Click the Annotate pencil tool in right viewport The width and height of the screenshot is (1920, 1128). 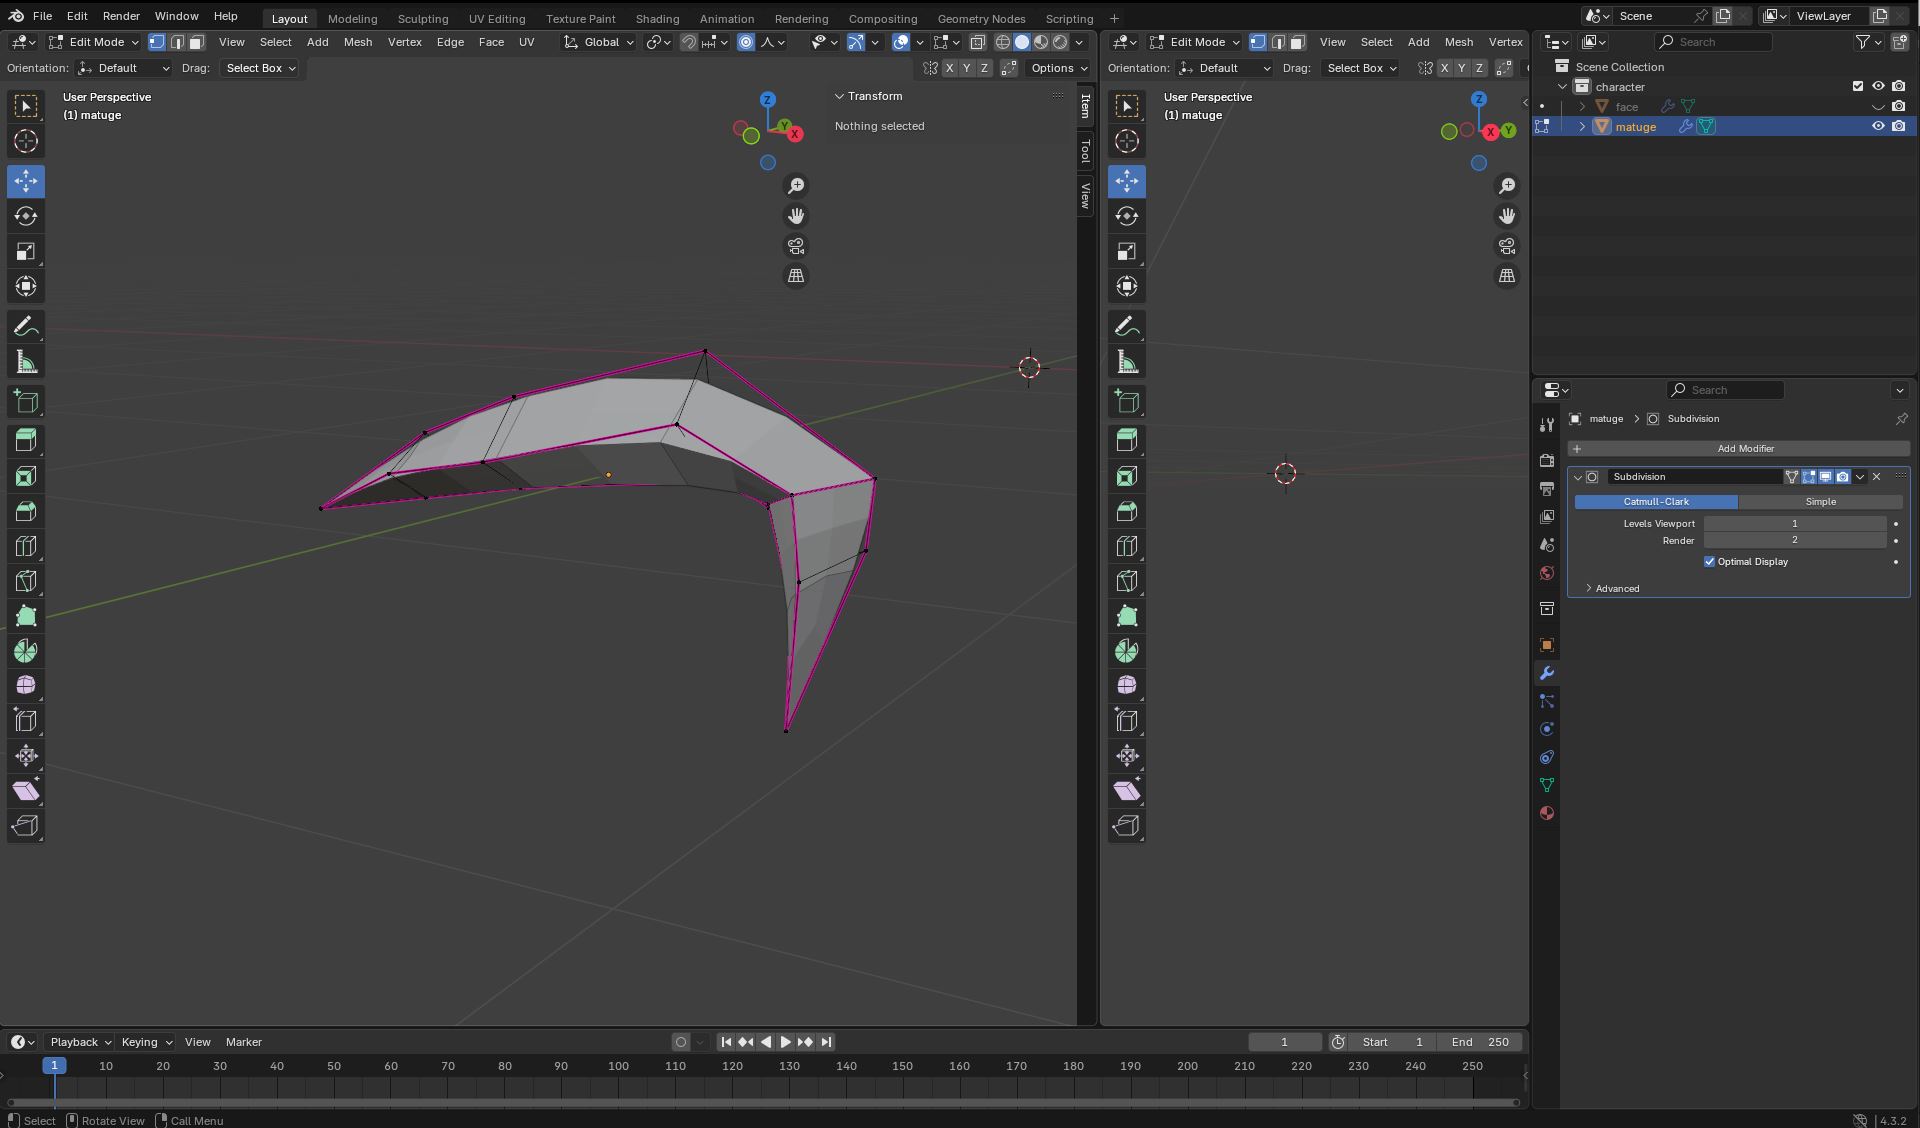coord(1127,326)
